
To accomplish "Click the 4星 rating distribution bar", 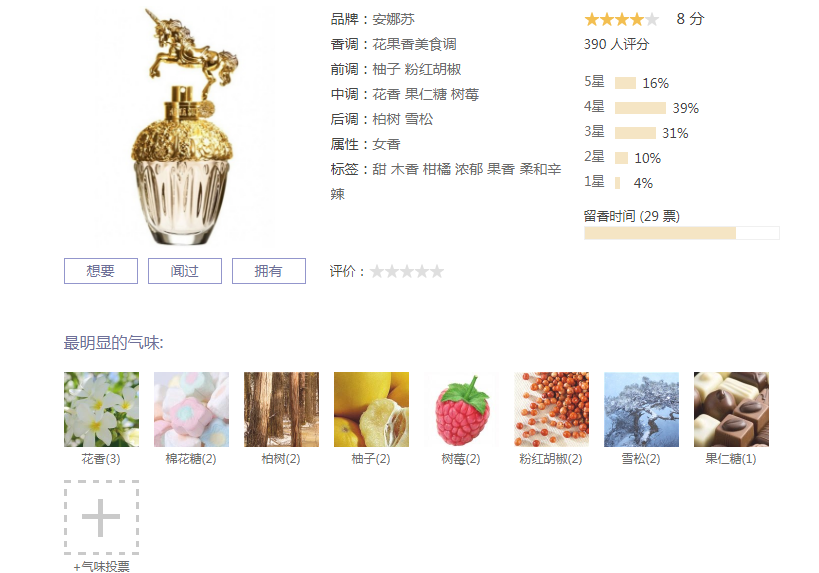I will (x=640, y=108).
